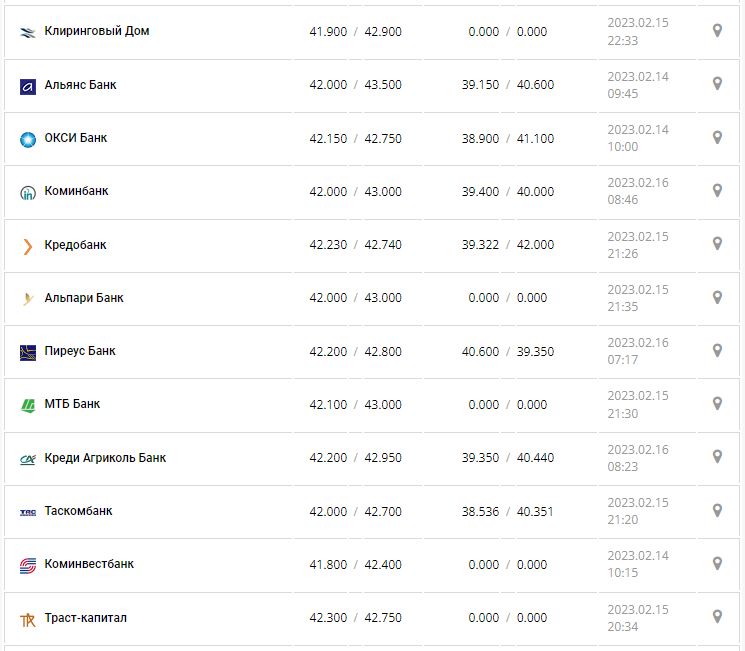745x651 pixels.
Task: Click the Коминвестбанк logo icon
Action: coord(28,566)
